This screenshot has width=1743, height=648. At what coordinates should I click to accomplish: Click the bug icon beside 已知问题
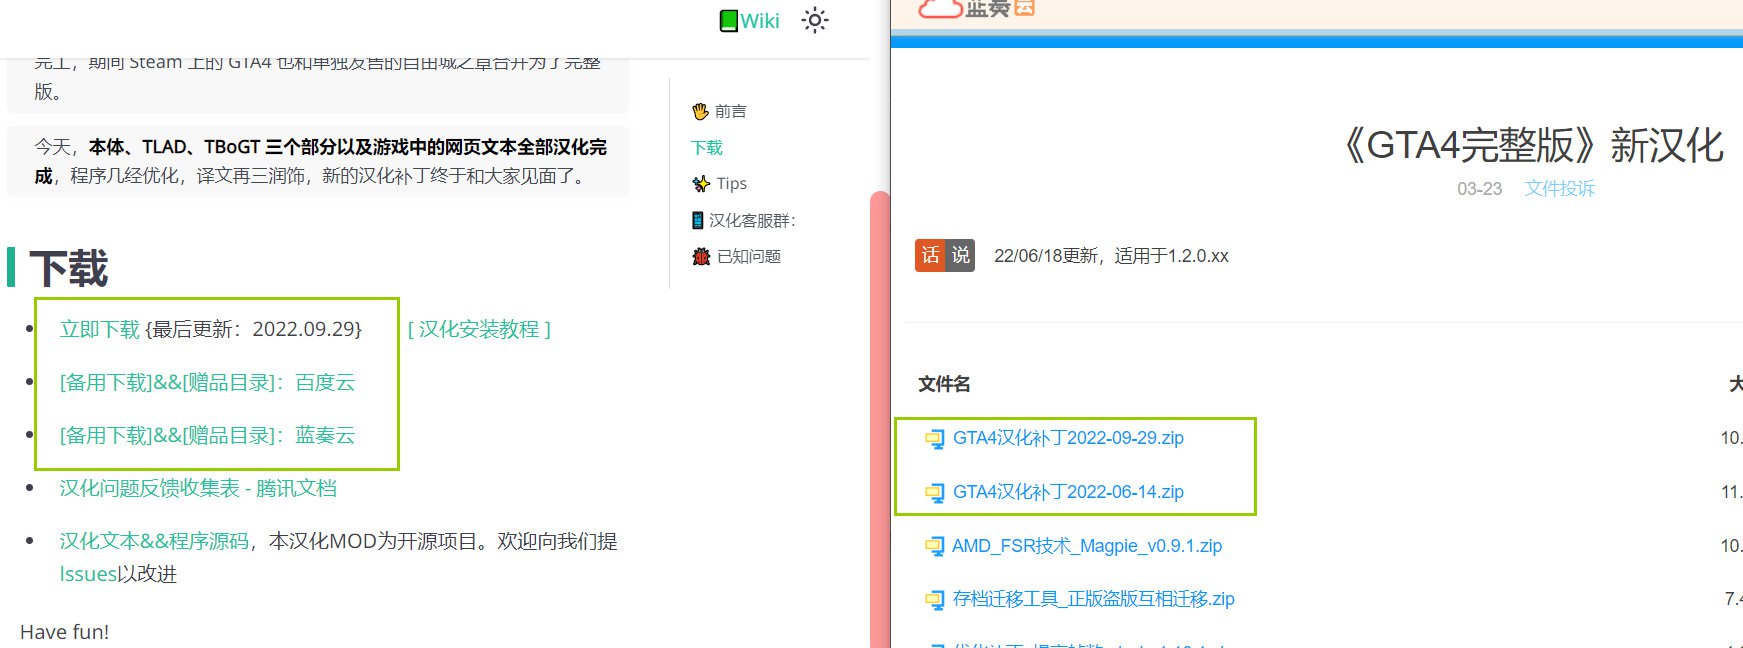pos(701,257)
